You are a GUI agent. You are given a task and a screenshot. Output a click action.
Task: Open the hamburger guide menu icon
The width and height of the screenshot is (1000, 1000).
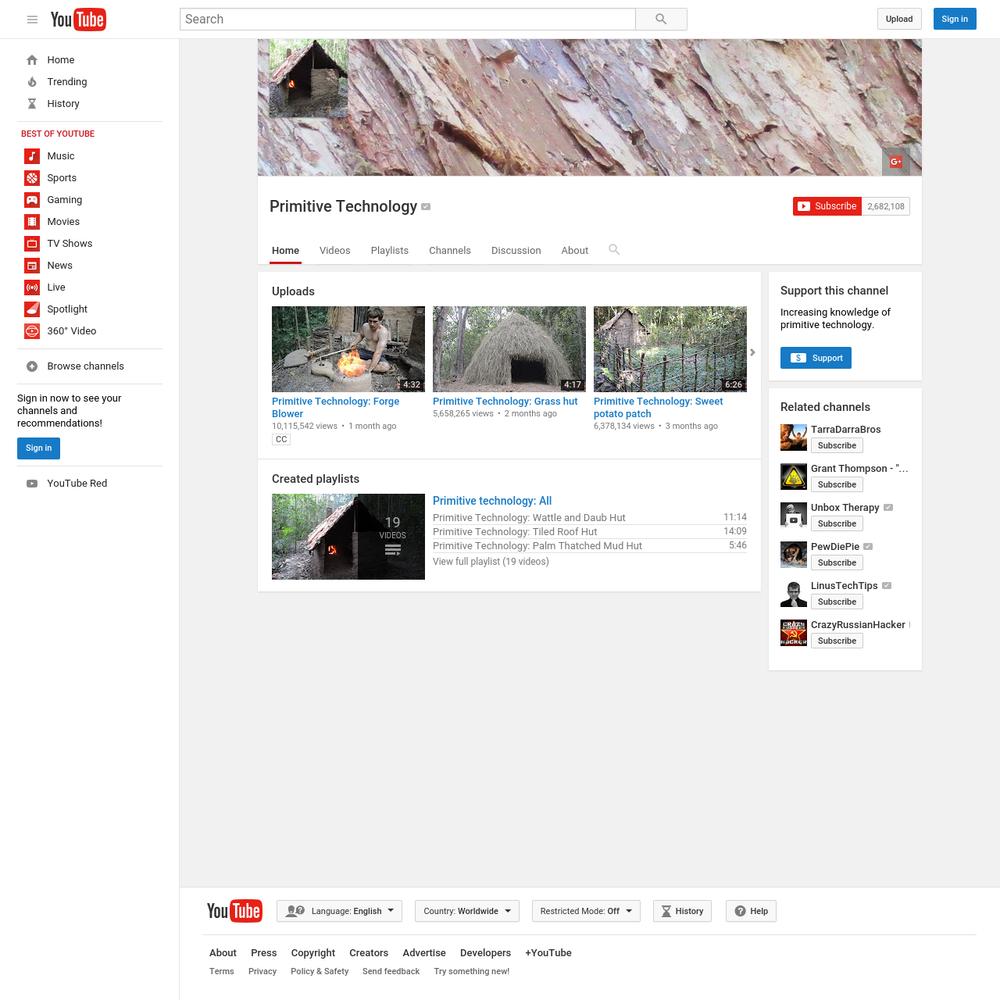pyautogui.click(x=32, y=19)
